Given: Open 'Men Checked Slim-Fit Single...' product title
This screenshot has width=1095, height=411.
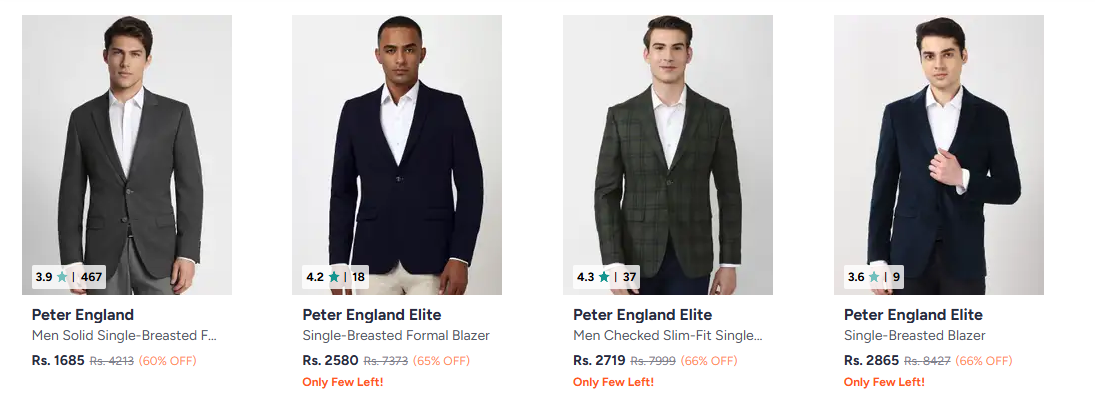Looking at the screenshot, I should coord(668,336).
